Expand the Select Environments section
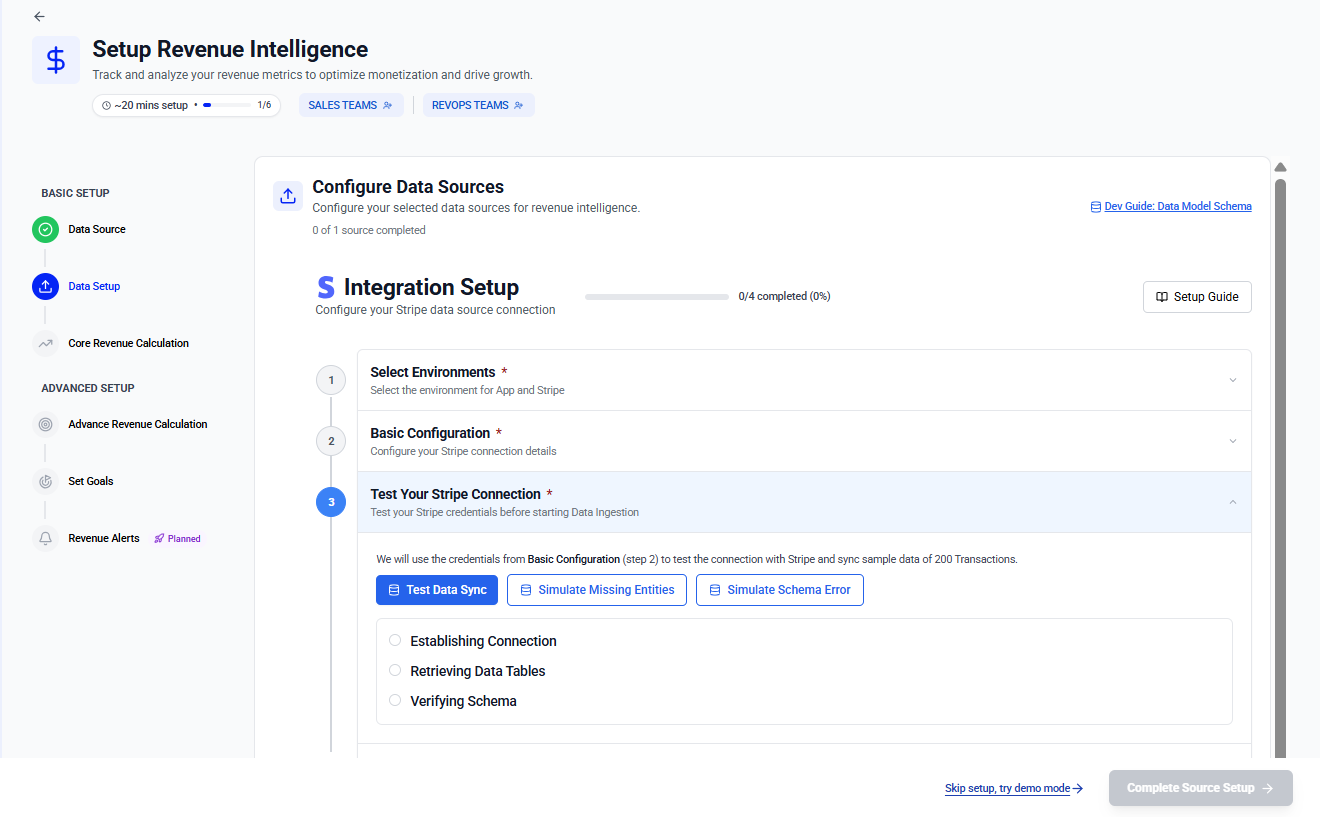This screenshot has height=817, width=1320. click(x=1232, y=380)
